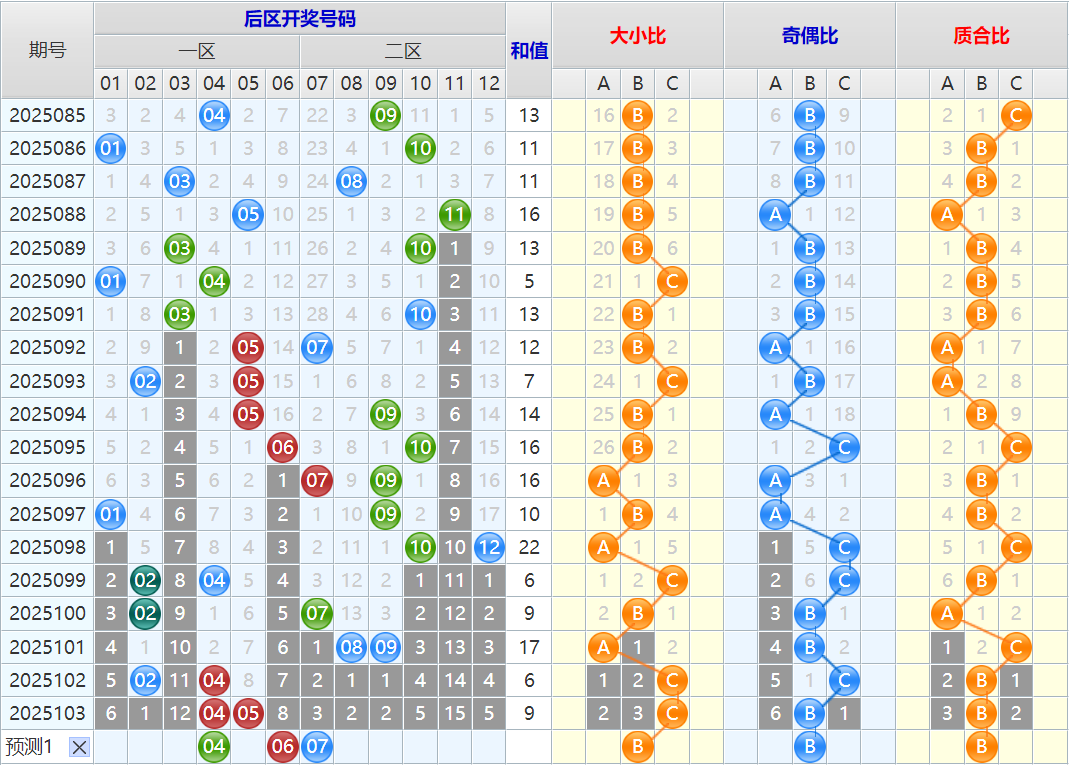Screen dimensions: 1069x765
Task: Click the 大小比 header
Action: tap(637, 35)
